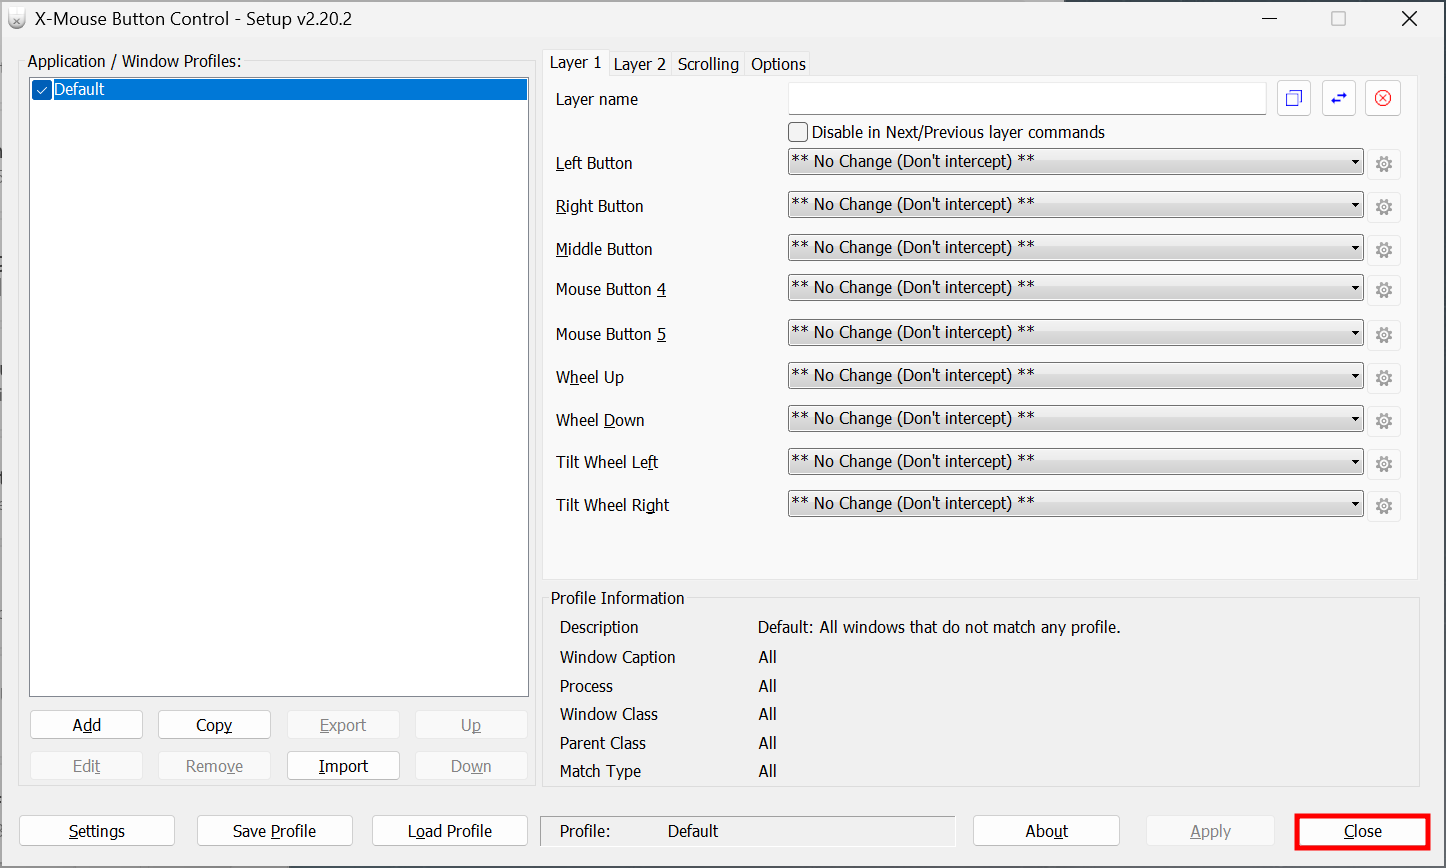Open the Mouse Button 5 gear settings
This screenshot has width=1446, height=868.
click(x=1384, y=335)
